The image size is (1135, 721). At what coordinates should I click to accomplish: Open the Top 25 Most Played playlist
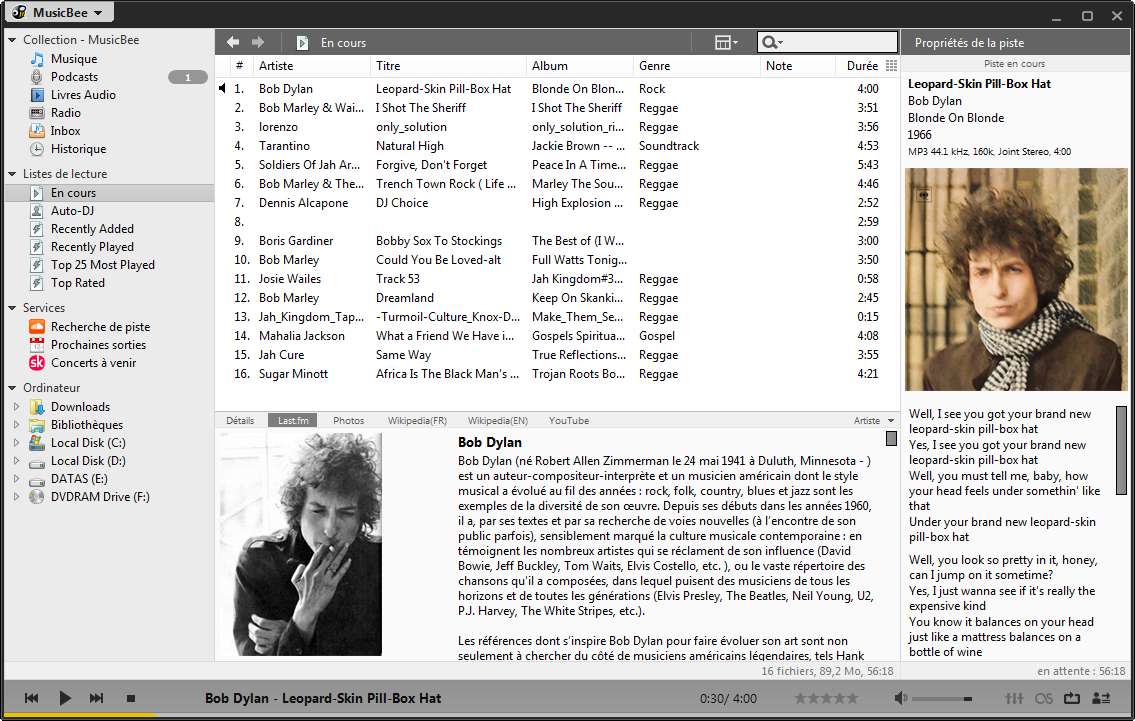[x=103, y=265]
